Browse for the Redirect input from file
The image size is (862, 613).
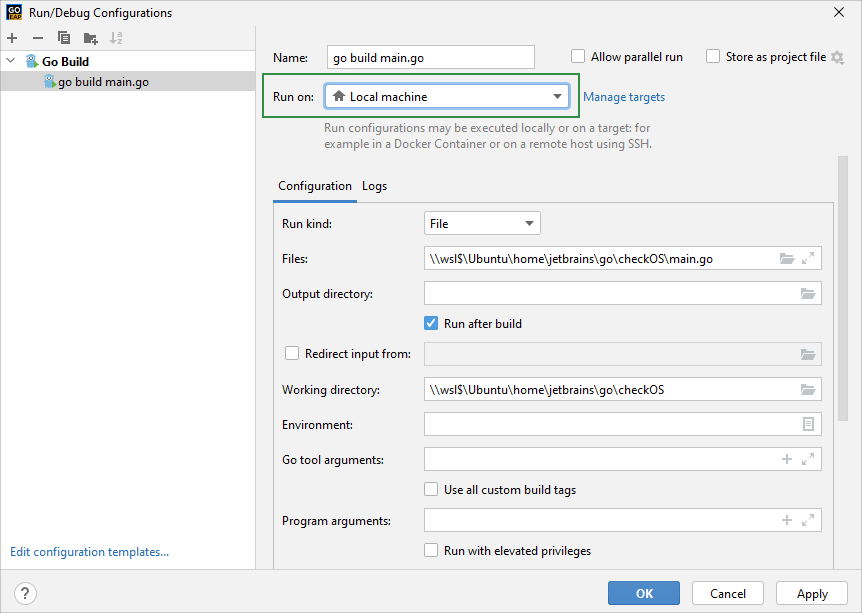coord(808,354)
